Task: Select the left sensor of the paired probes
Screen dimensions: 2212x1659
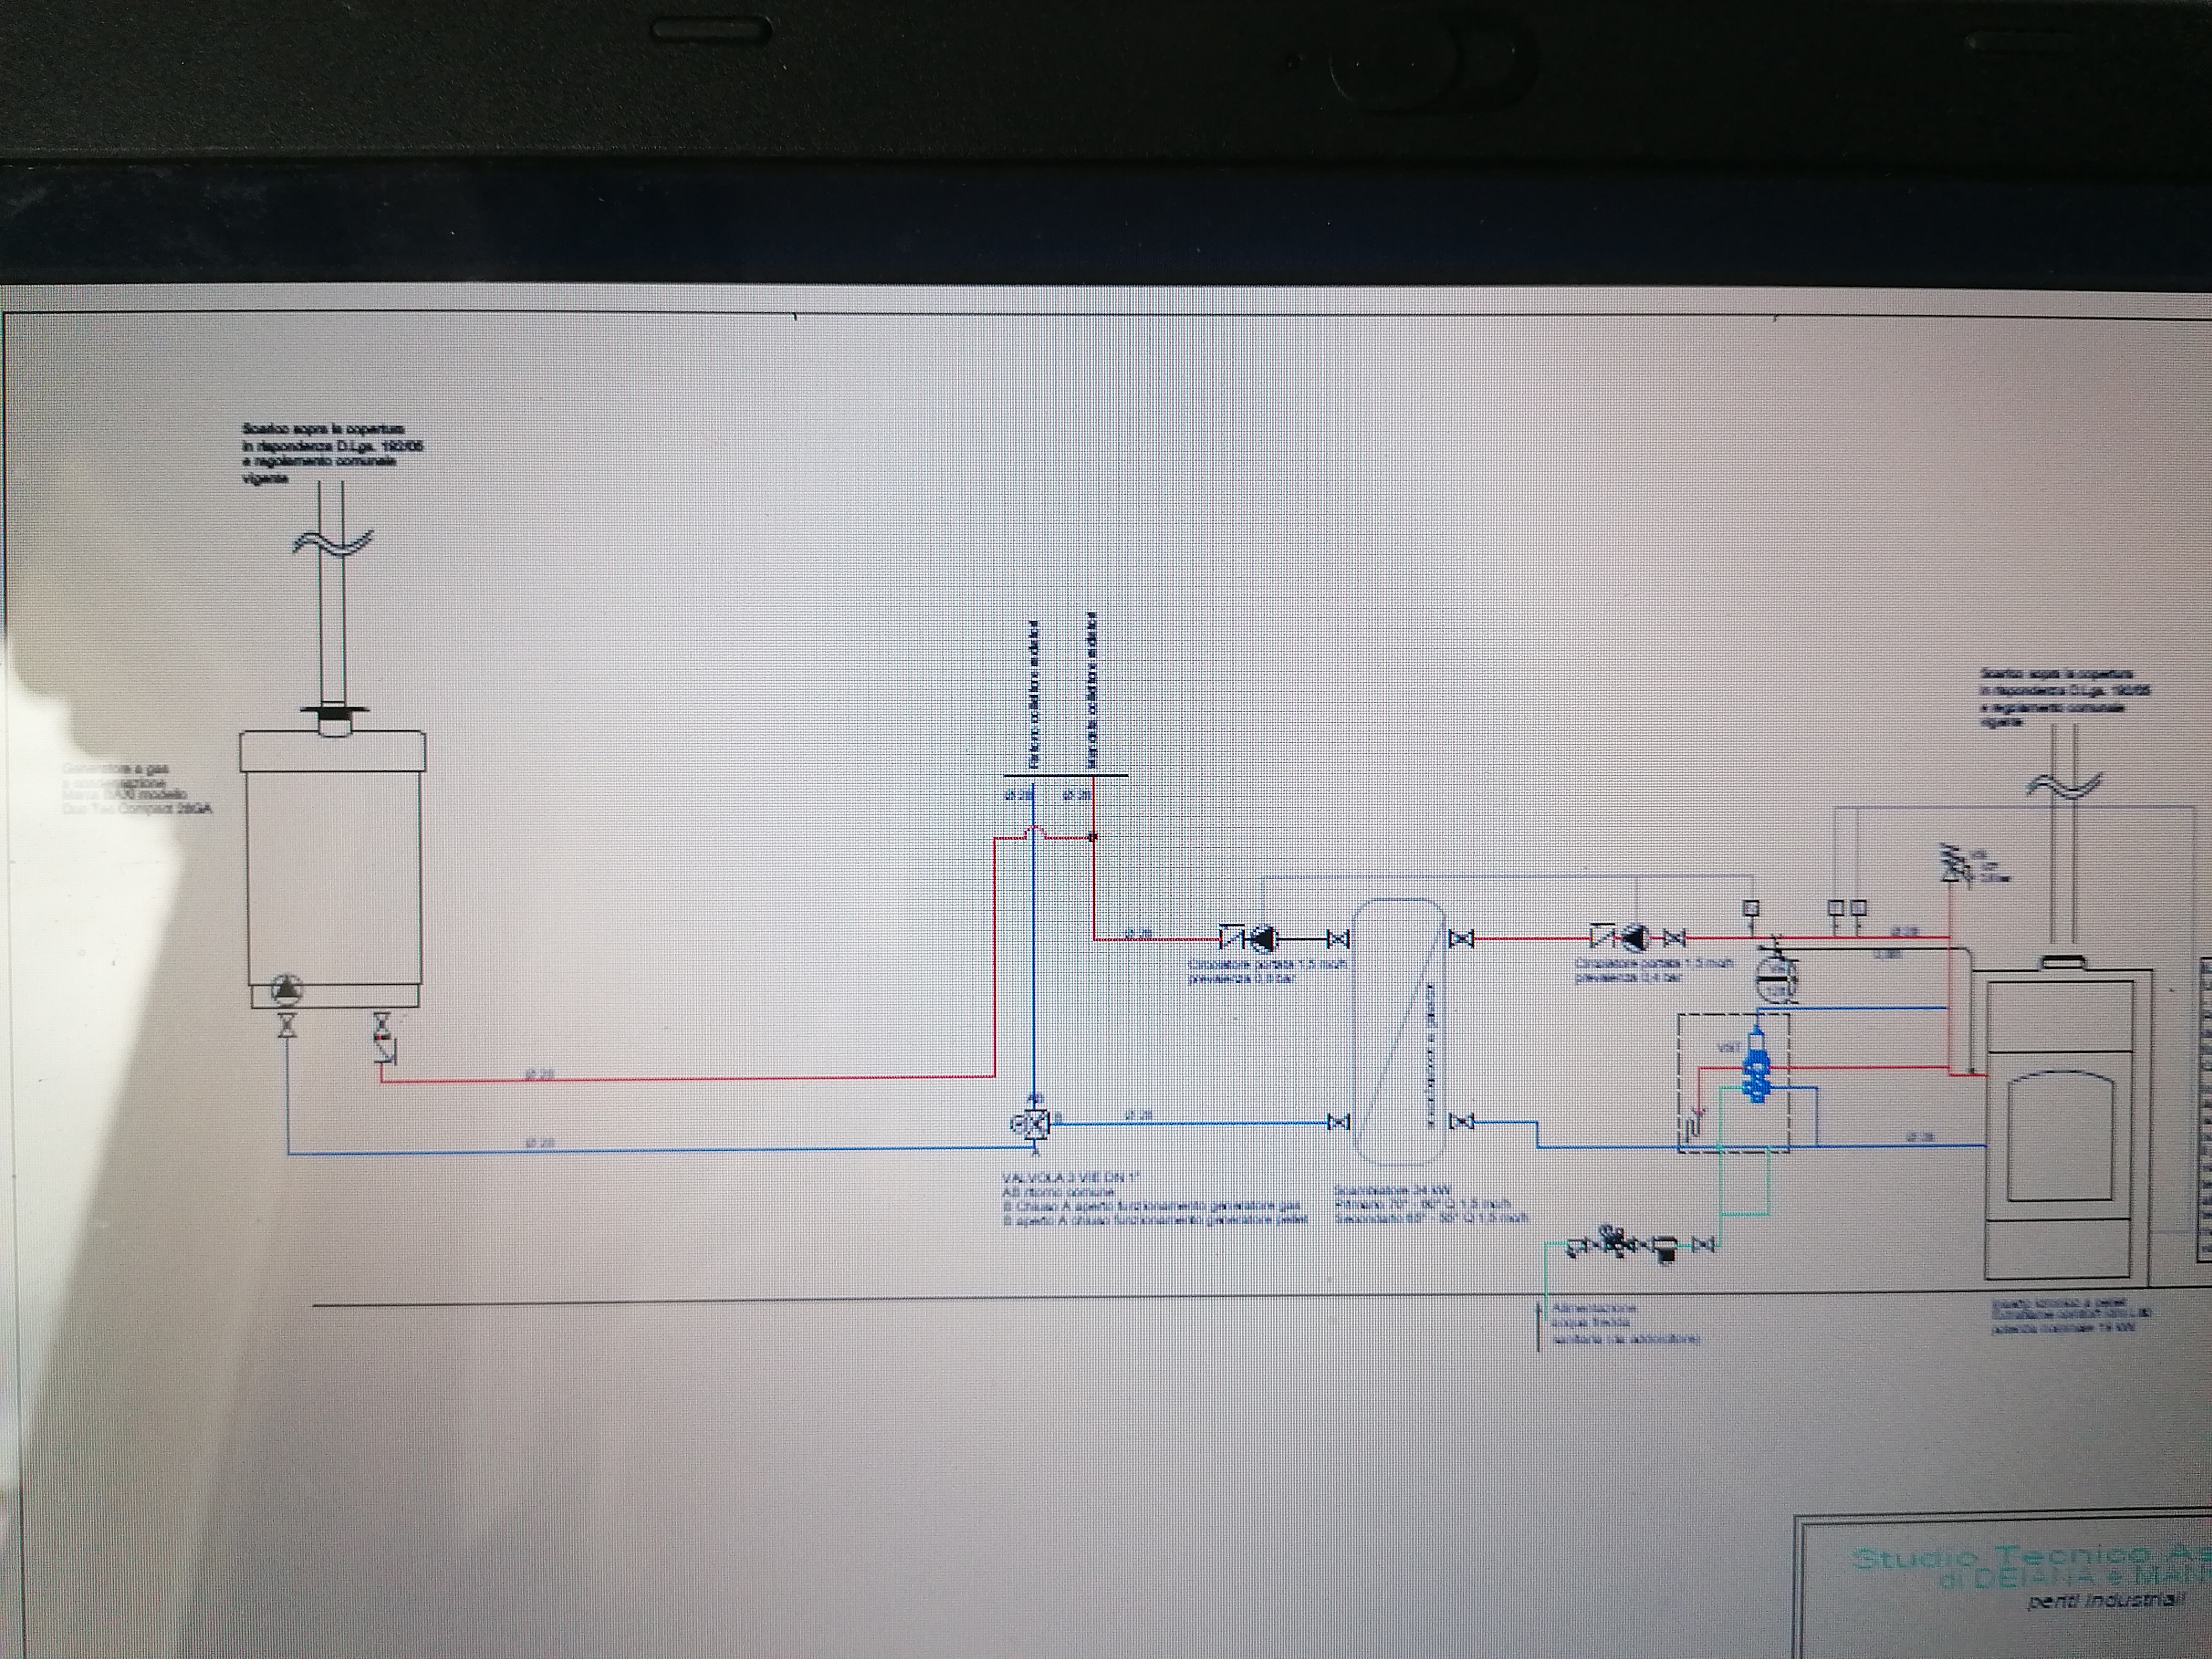Action: 1836,908
